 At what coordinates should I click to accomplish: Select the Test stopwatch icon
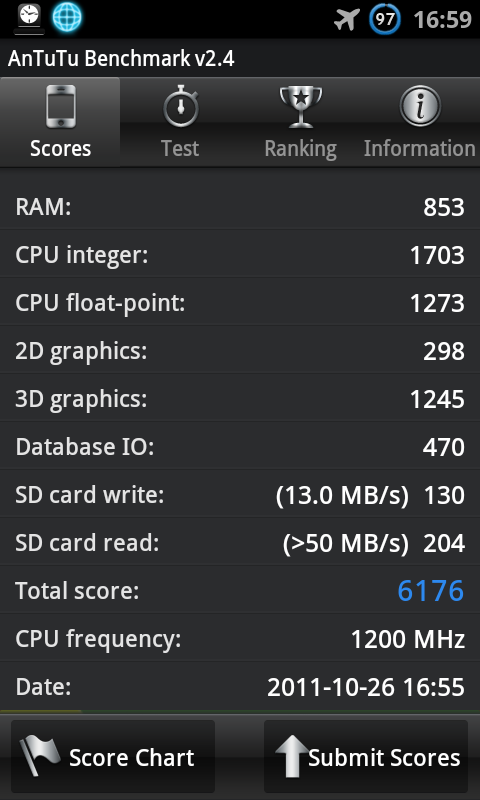tap(181, 107)
